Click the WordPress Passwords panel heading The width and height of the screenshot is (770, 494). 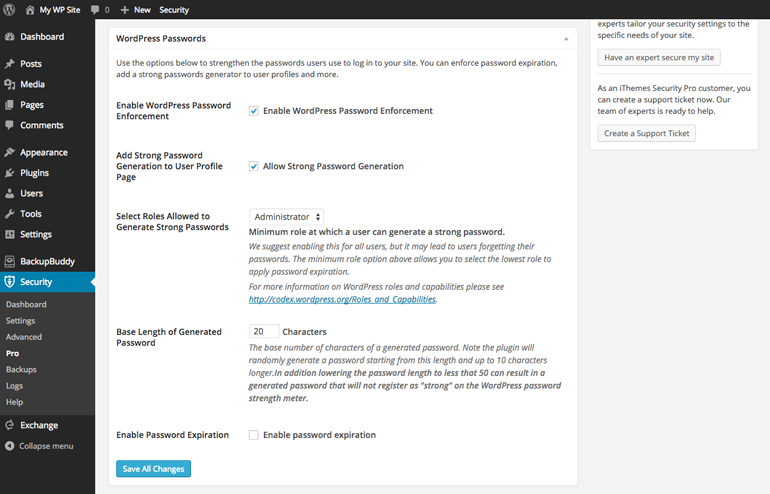[161, 39]
